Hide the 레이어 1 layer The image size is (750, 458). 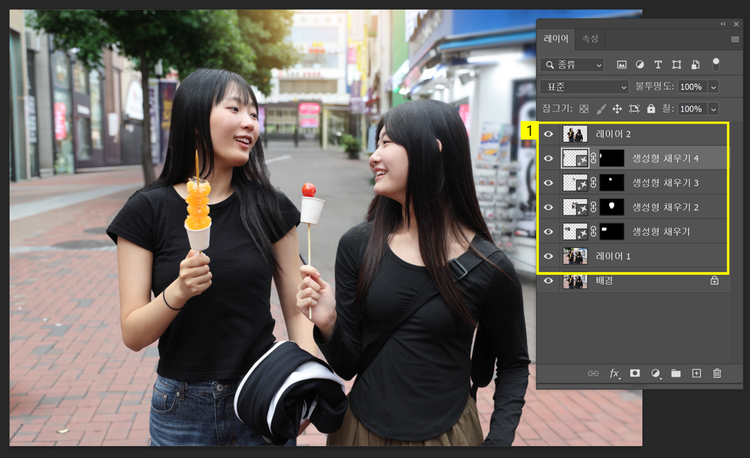(548, 256)
